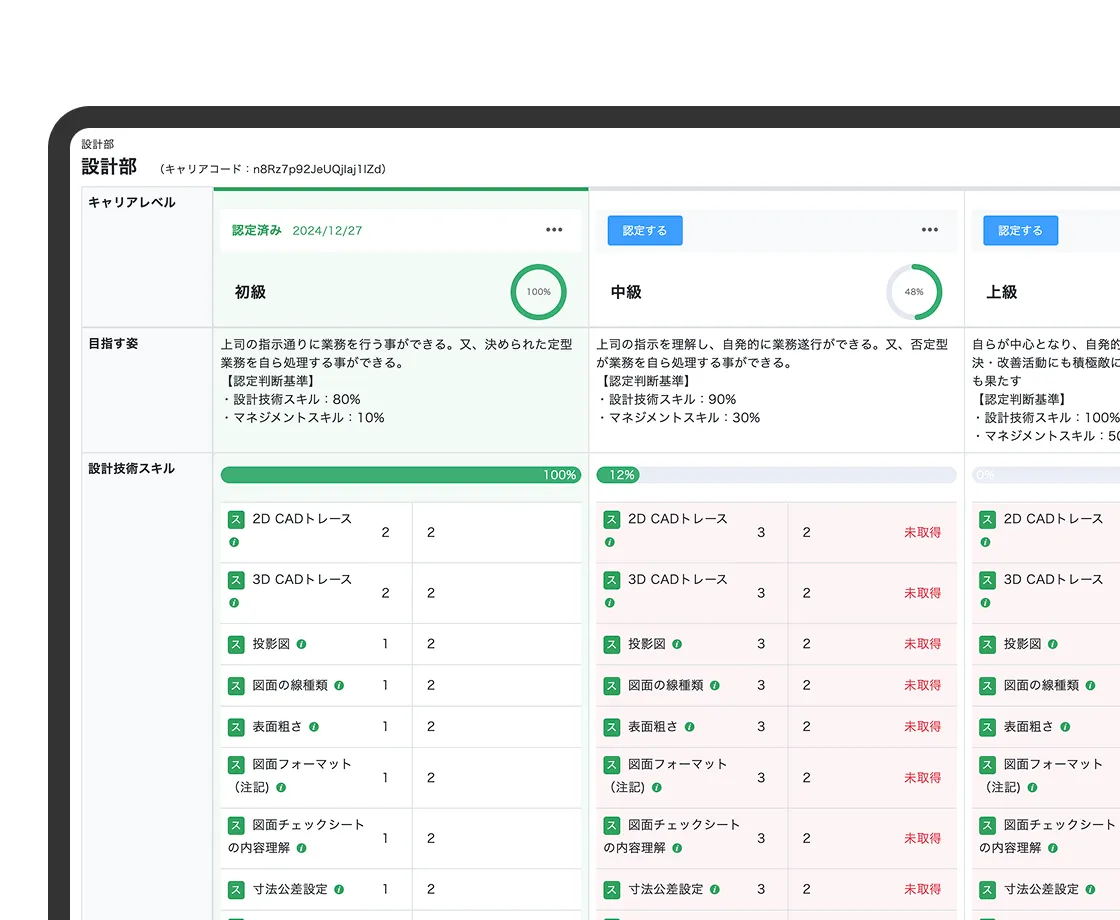Image resolution: width=1120 pixels, height=920 pixels.
Task: Click 初級 設計技術スキル 100% progress bar
Action: pyautogui.click(x=400, y=475)
